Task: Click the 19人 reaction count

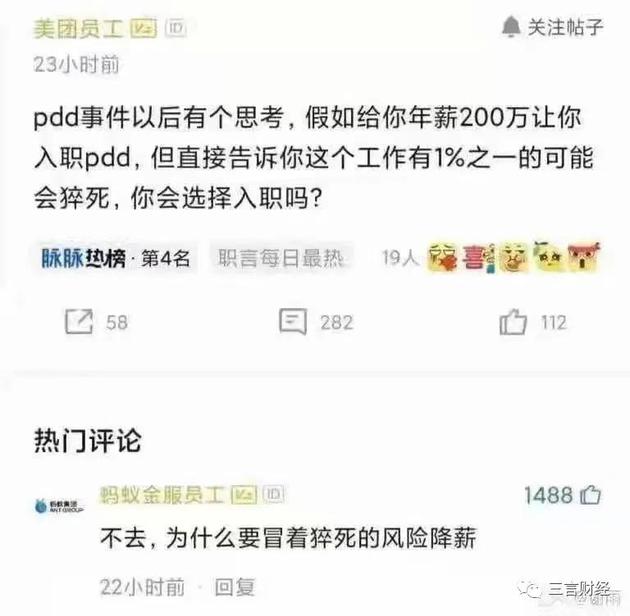Action: coord(400,258)
